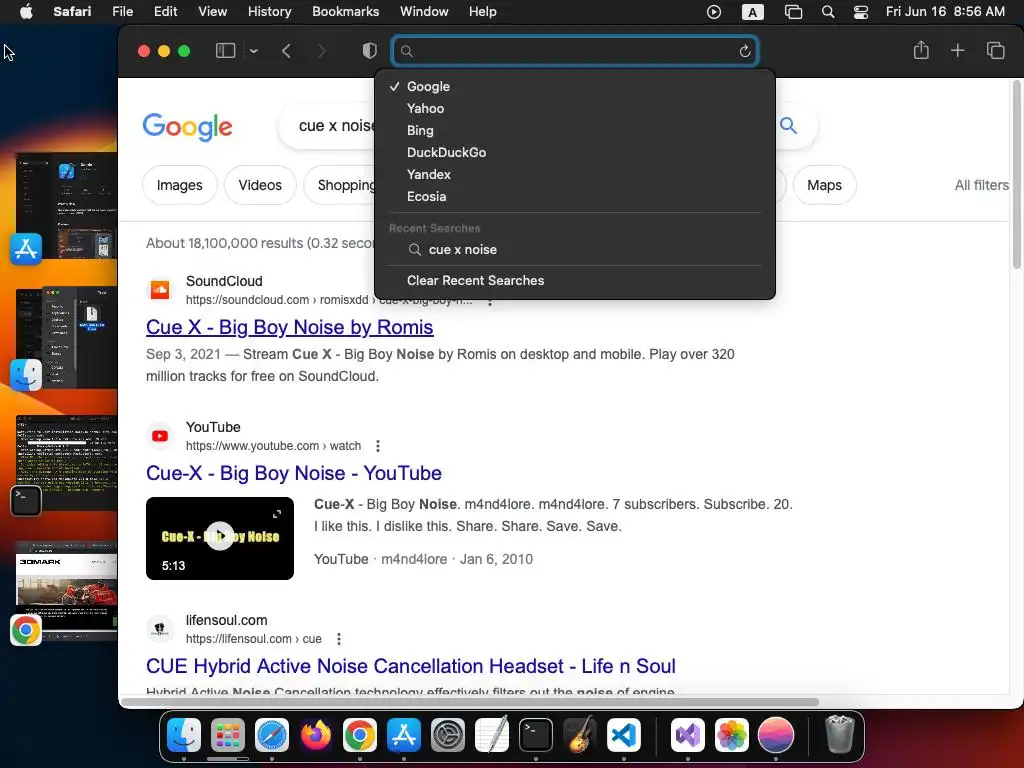This screenshot has width=1024, height=768.
Task: Switch to Chrome 3DMark Stage Manager window
Action: pyautogui.click(x=66, y=591)
